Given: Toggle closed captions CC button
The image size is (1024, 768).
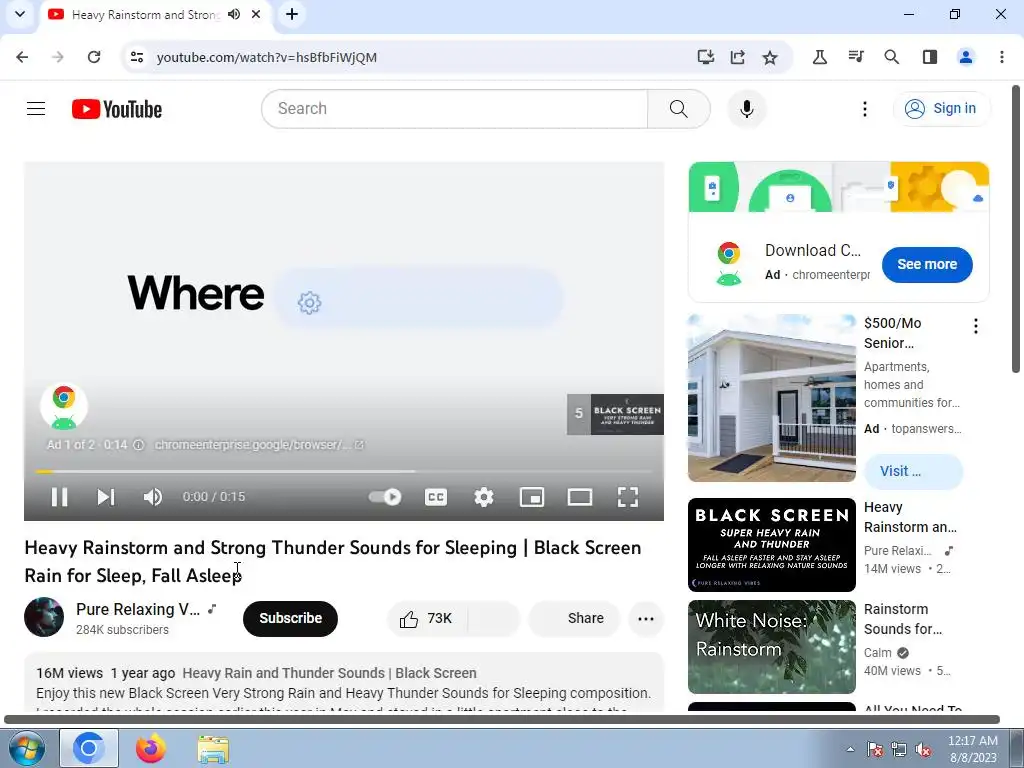Looking at the screenshot, I should click(x=436, y=497).
